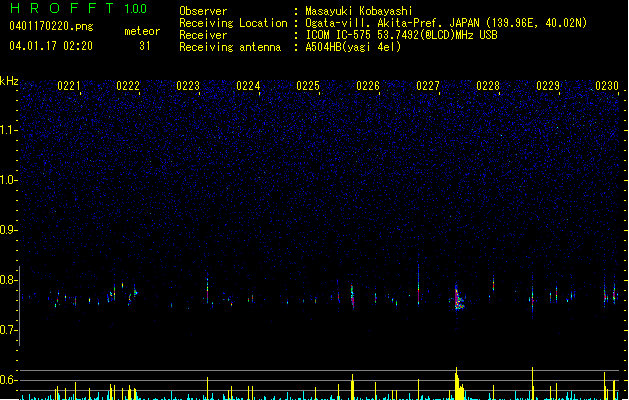
Task: Select the HROFFT 1.0.0 title text
Action: tap(78, 8)
